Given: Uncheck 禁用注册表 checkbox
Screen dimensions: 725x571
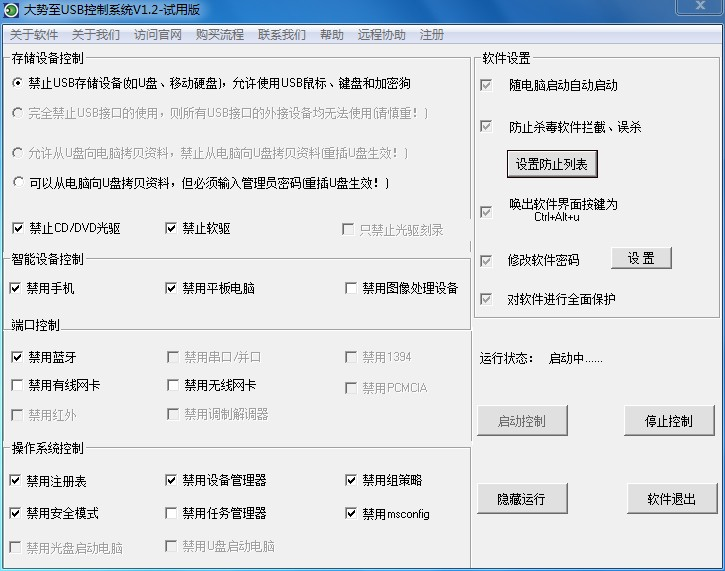Looking at the screenshot, I should [x=15, y=480].
